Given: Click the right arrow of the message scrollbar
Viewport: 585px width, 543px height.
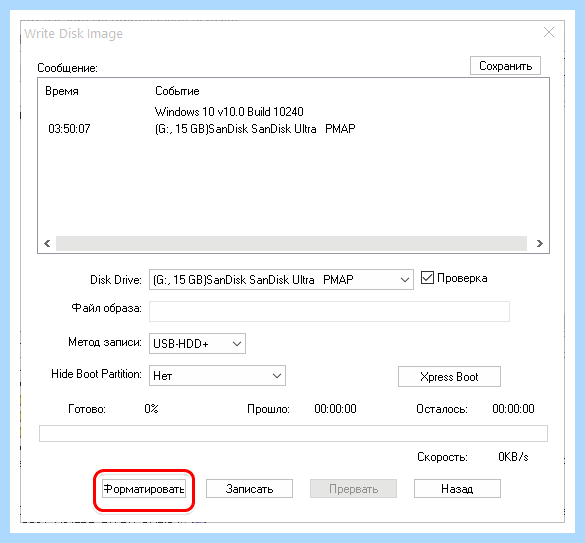Looking at the screenshot, I should click(539, 243).
